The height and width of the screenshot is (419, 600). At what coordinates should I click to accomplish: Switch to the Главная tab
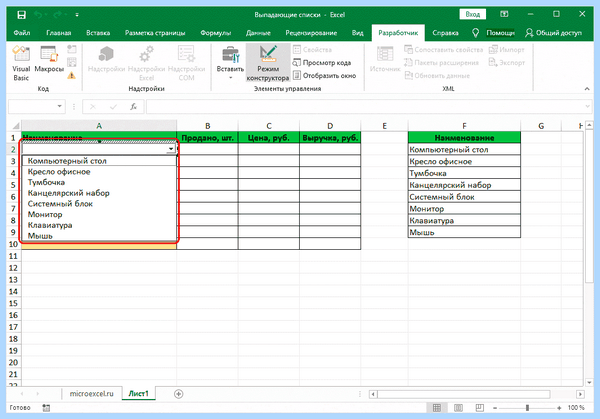(59, 33)
